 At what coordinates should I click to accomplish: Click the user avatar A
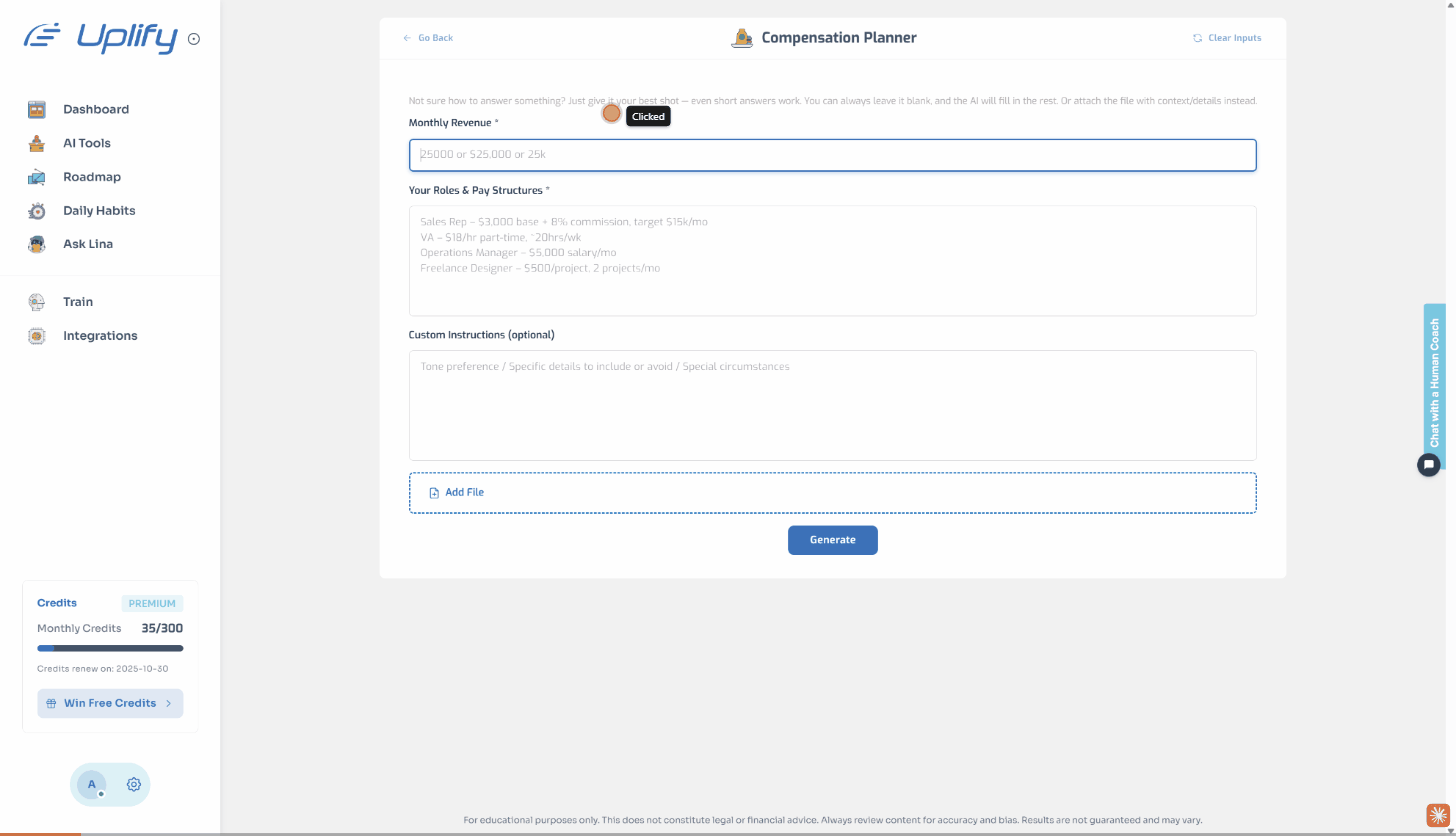click(x=92, y=785)
